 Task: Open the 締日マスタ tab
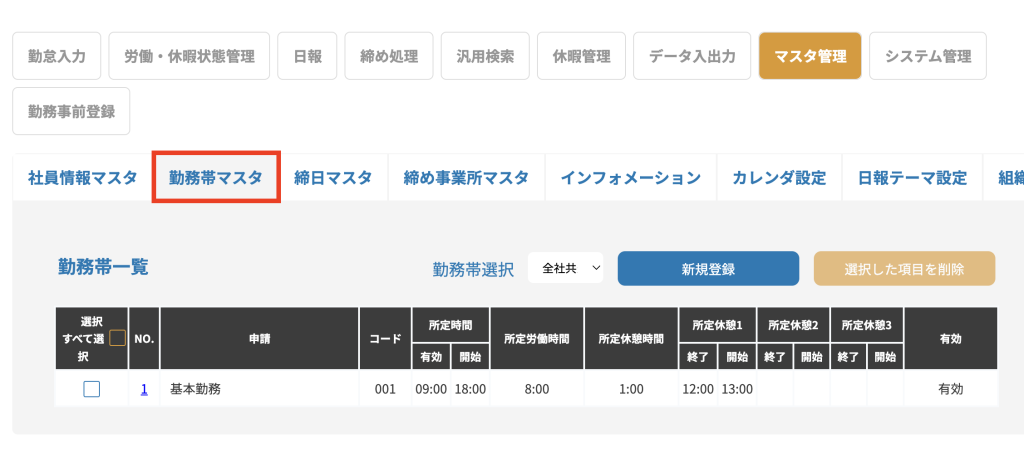click(x=333, y=178)
